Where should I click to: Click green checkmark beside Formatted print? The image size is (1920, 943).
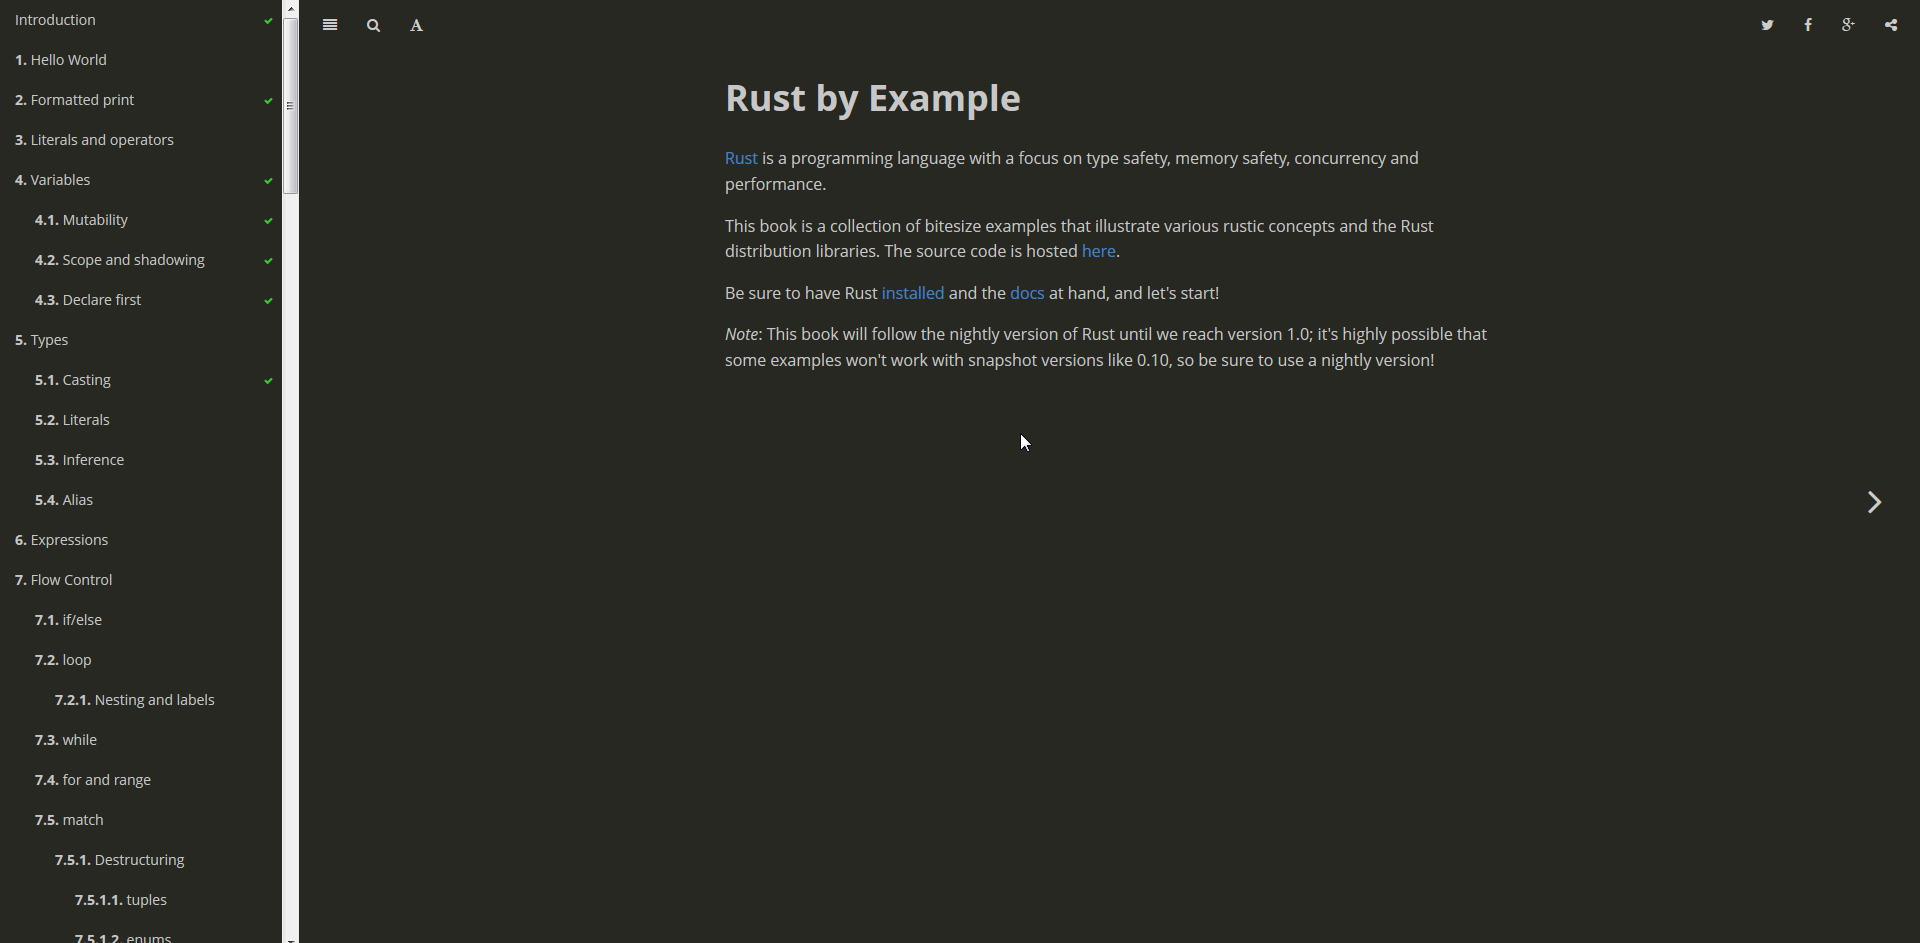click(x=268, y=101)
